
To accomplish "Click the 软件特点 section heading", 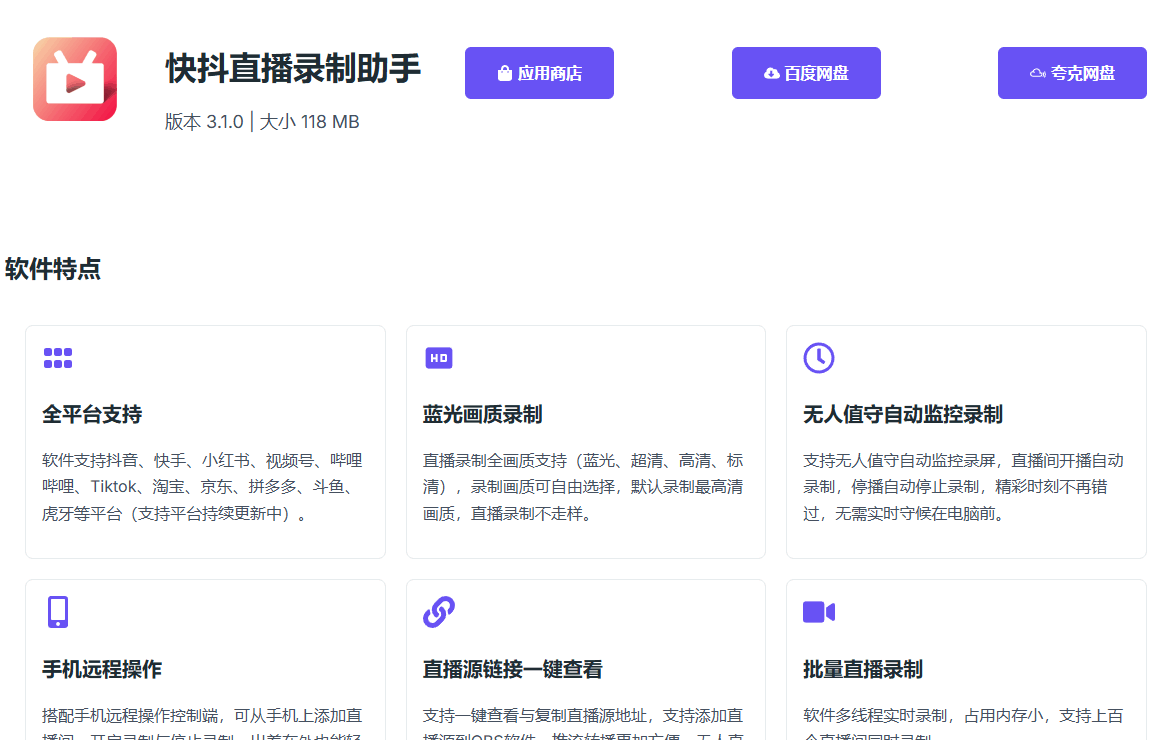I will point(53,269).
